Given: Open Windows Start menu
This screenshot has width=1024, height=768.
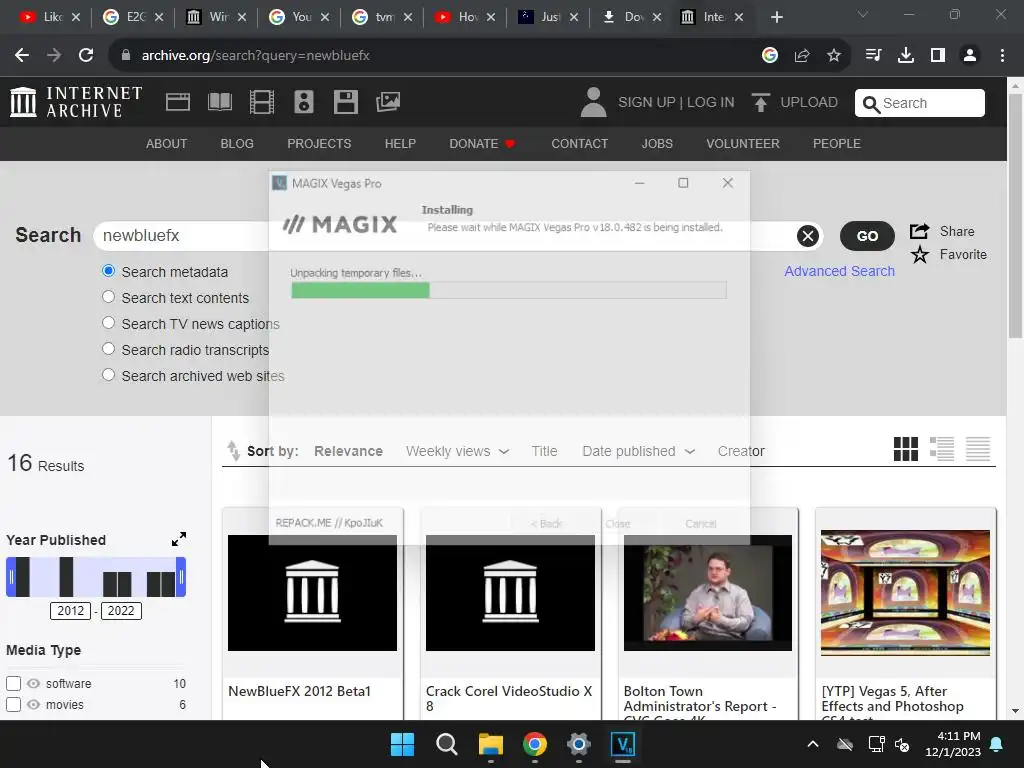Looking at the screenshot, I should pos(402,744).
